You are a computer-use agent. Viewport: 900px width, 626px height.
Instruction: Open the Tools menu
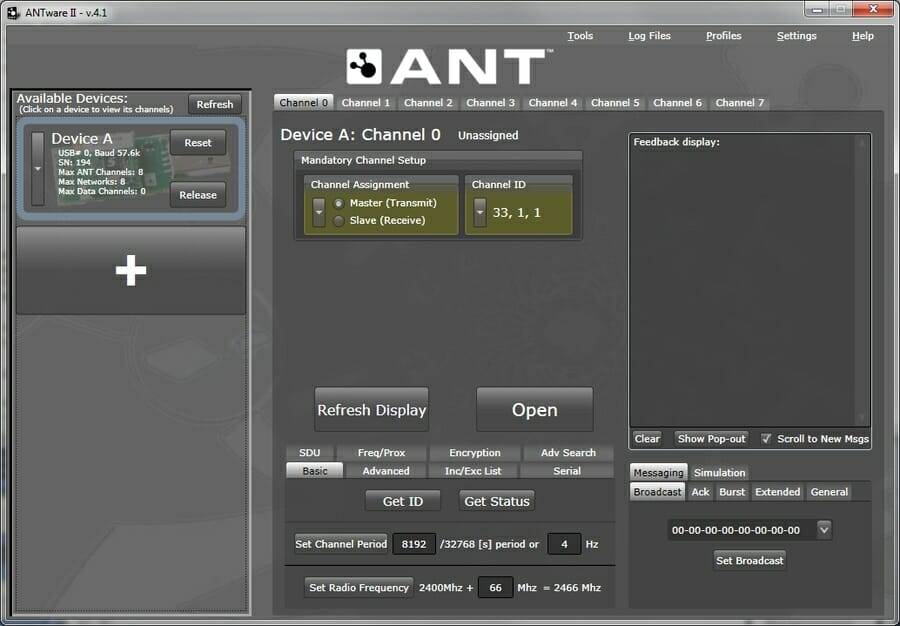[x=580, y=36]
